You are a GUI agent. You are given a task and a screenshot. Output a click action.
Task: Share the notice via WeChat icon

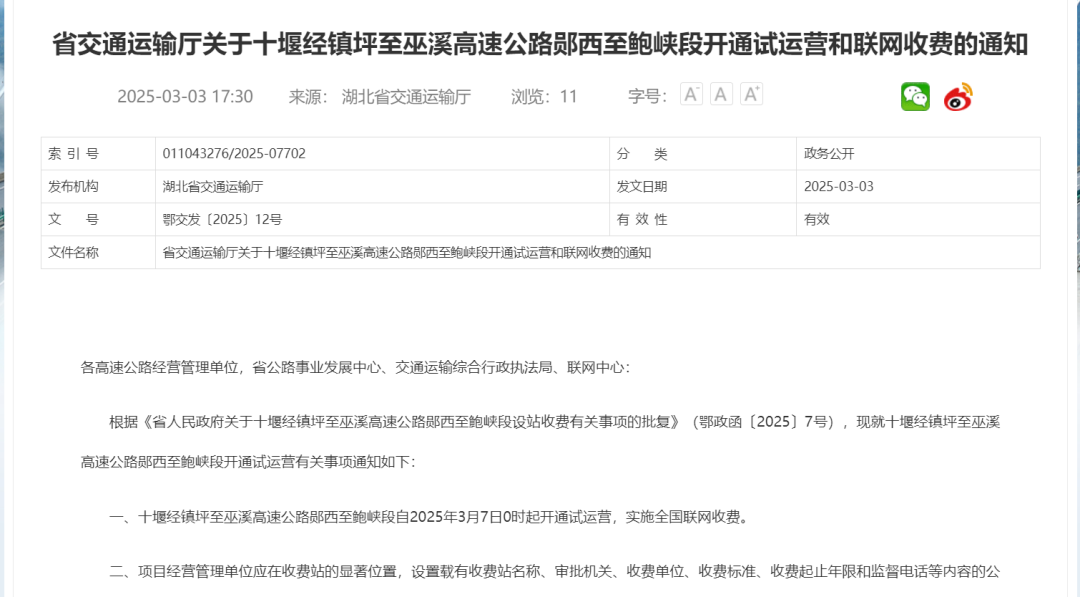coord(915,96)
